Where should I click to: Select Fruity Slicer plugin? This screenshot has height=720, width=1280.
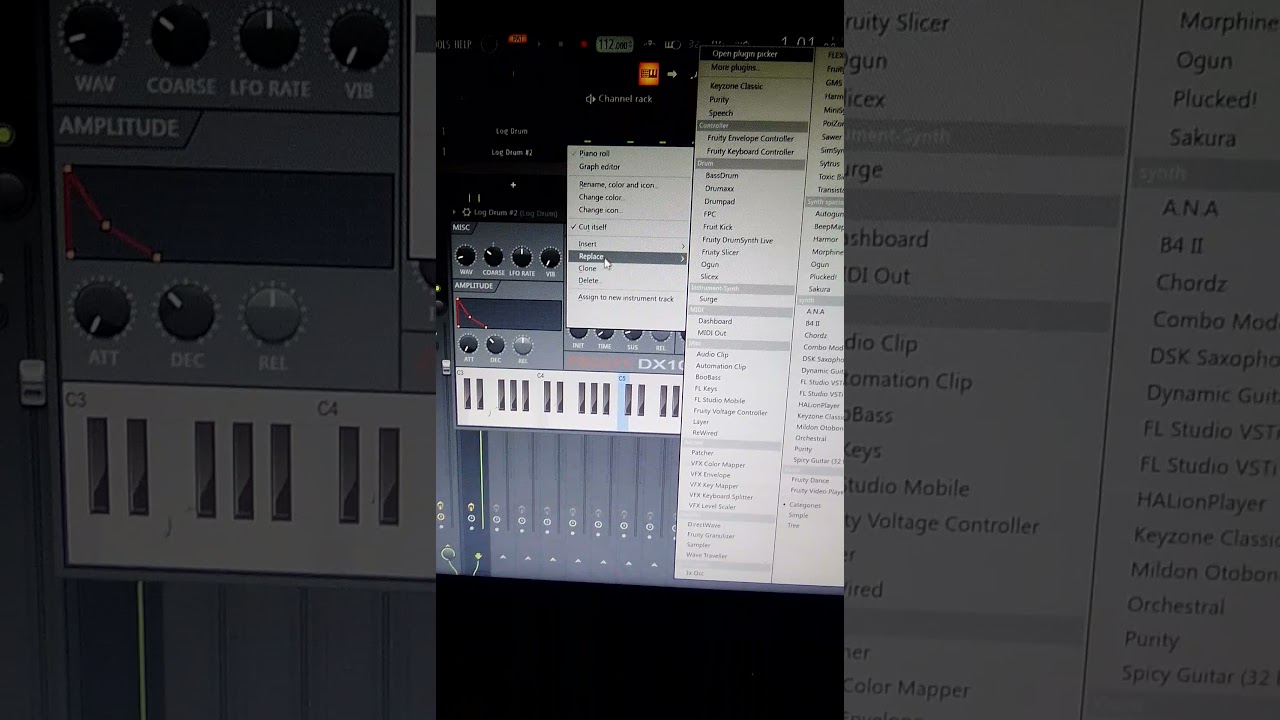(720, 253)
